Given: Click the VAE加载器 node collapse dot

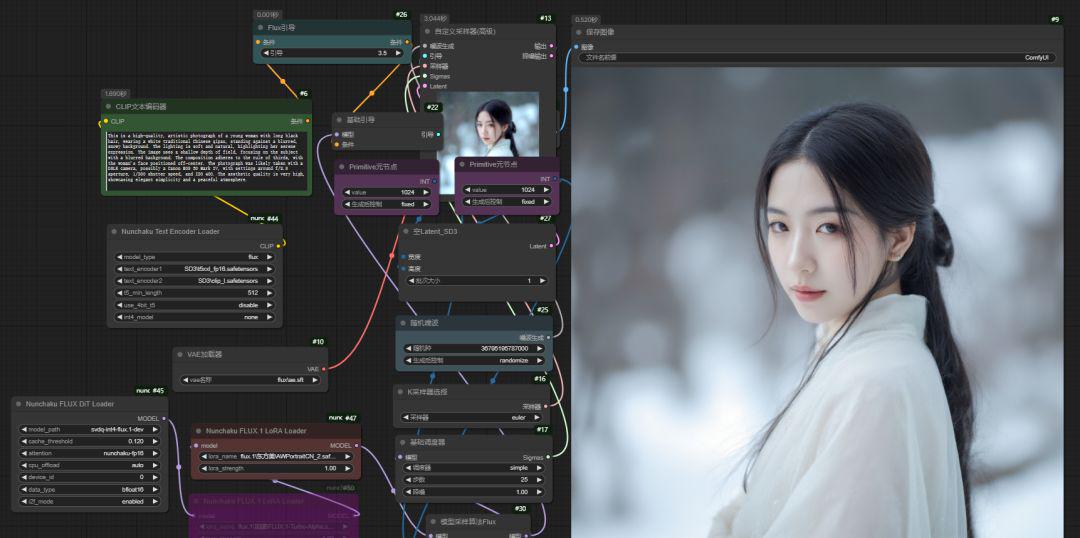Looking at the screenshot, I should click(182, 354).
